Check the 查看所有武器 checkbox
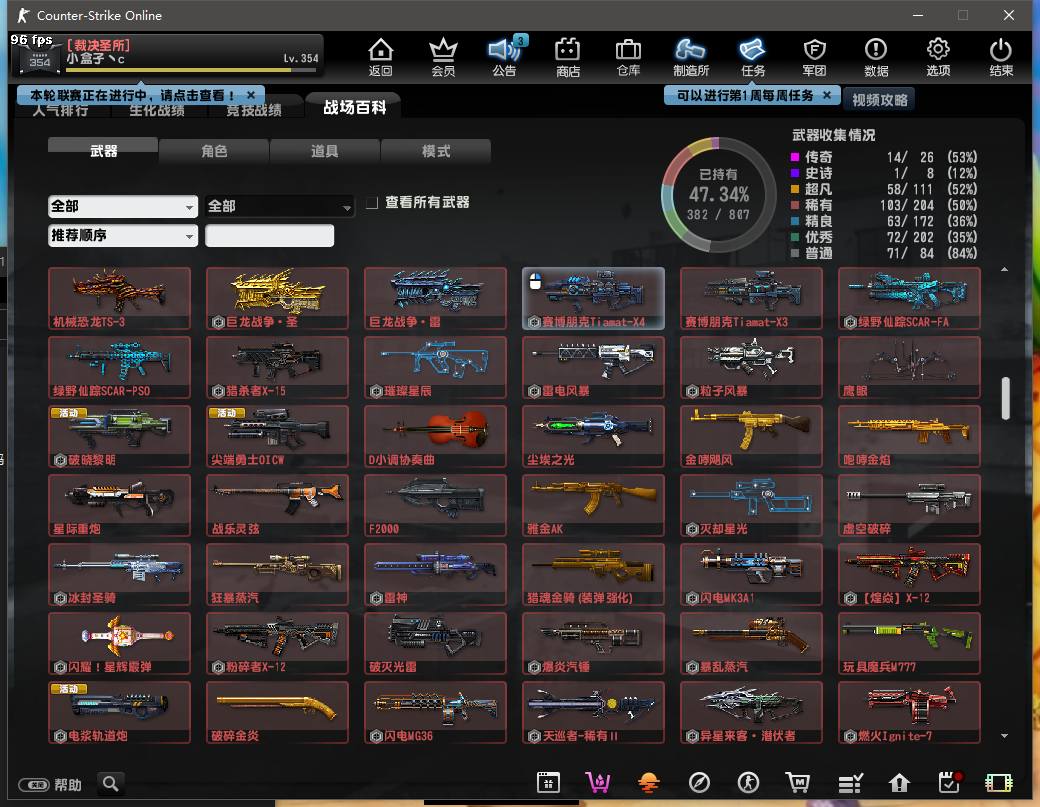This screenshot has width=1040, height=807. point(372,202)
